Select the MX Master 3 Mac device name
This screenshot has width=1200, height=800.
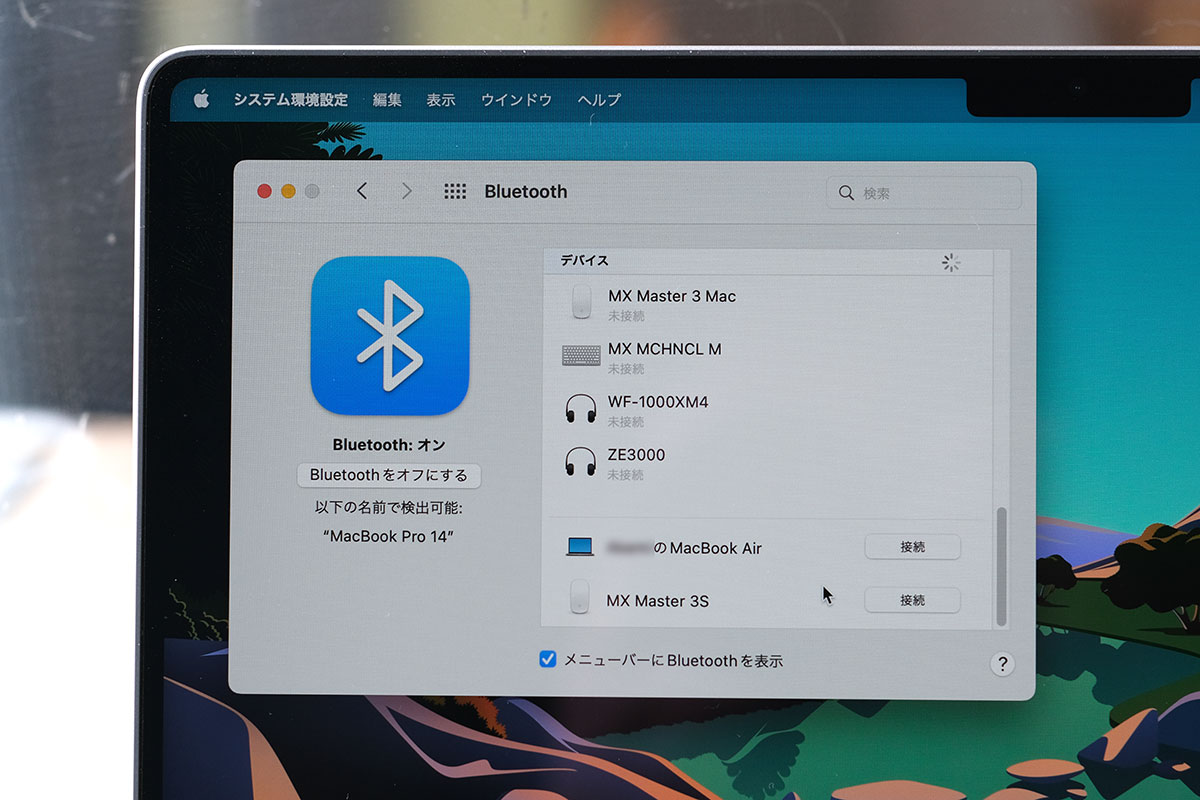672,297
